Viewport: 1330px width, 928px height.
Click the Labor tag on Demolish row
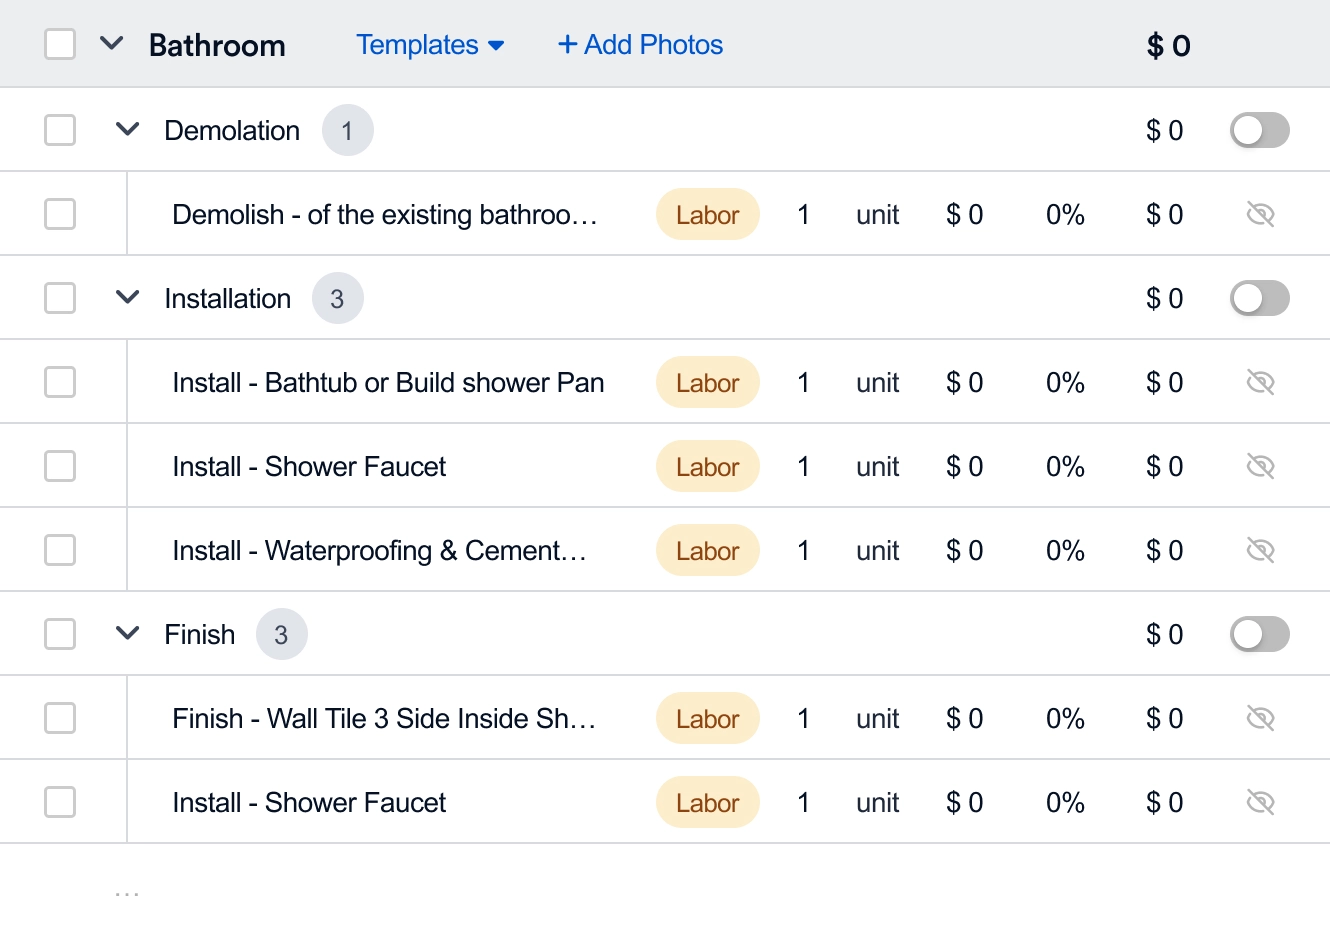707,214
